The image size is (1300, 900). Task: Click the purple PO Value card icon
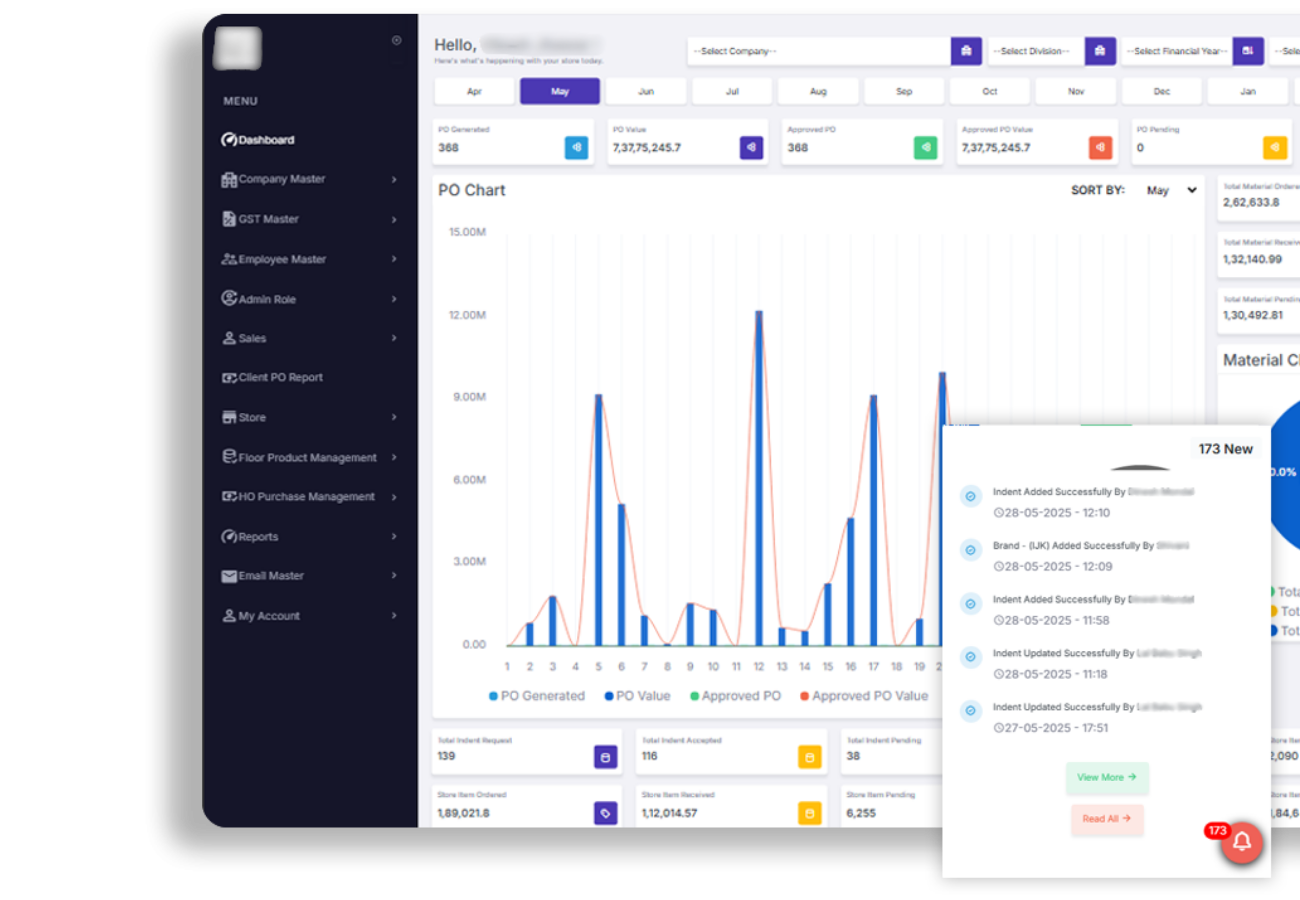pos(751,148)
